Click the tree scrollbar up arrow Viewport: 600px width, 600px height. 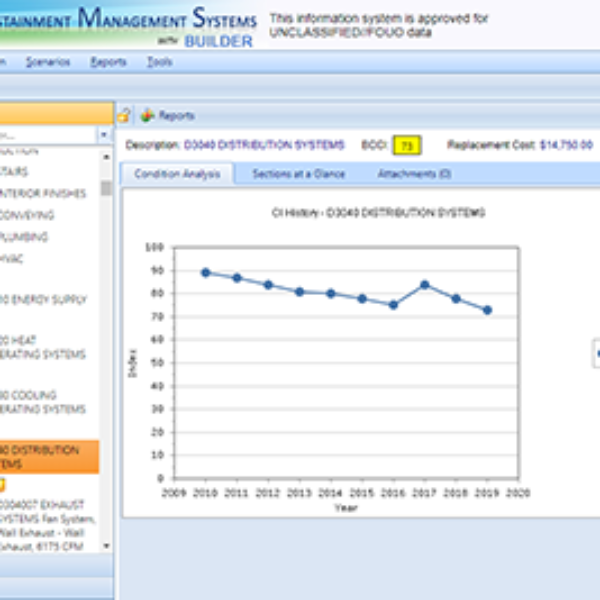(x=106, y=153)
